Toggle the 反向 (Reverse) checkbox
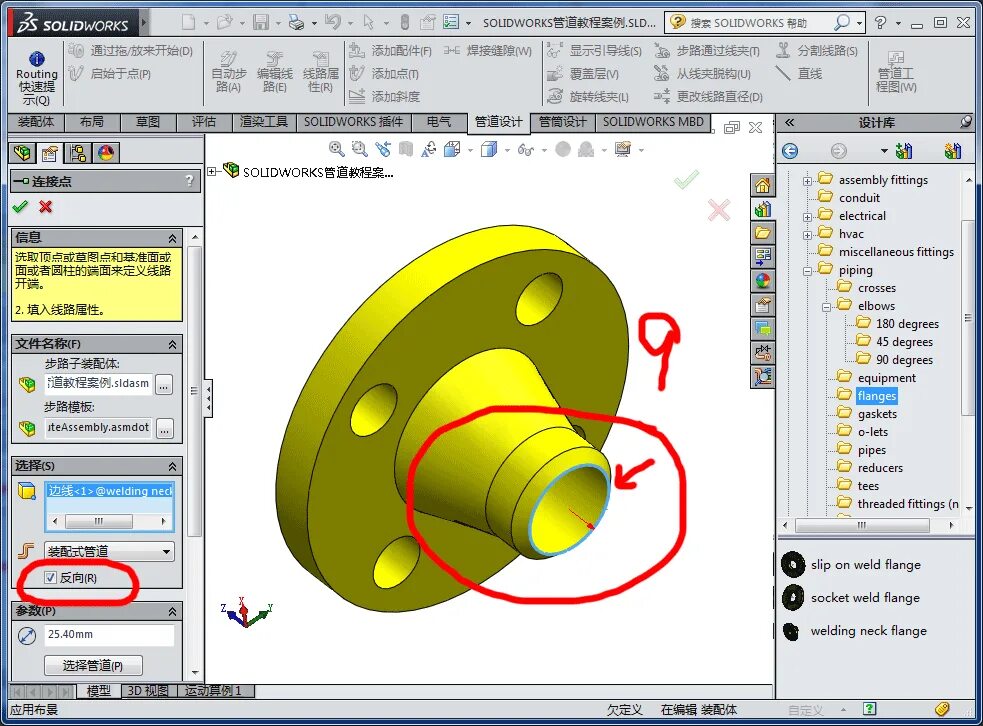 coord(51,577)
